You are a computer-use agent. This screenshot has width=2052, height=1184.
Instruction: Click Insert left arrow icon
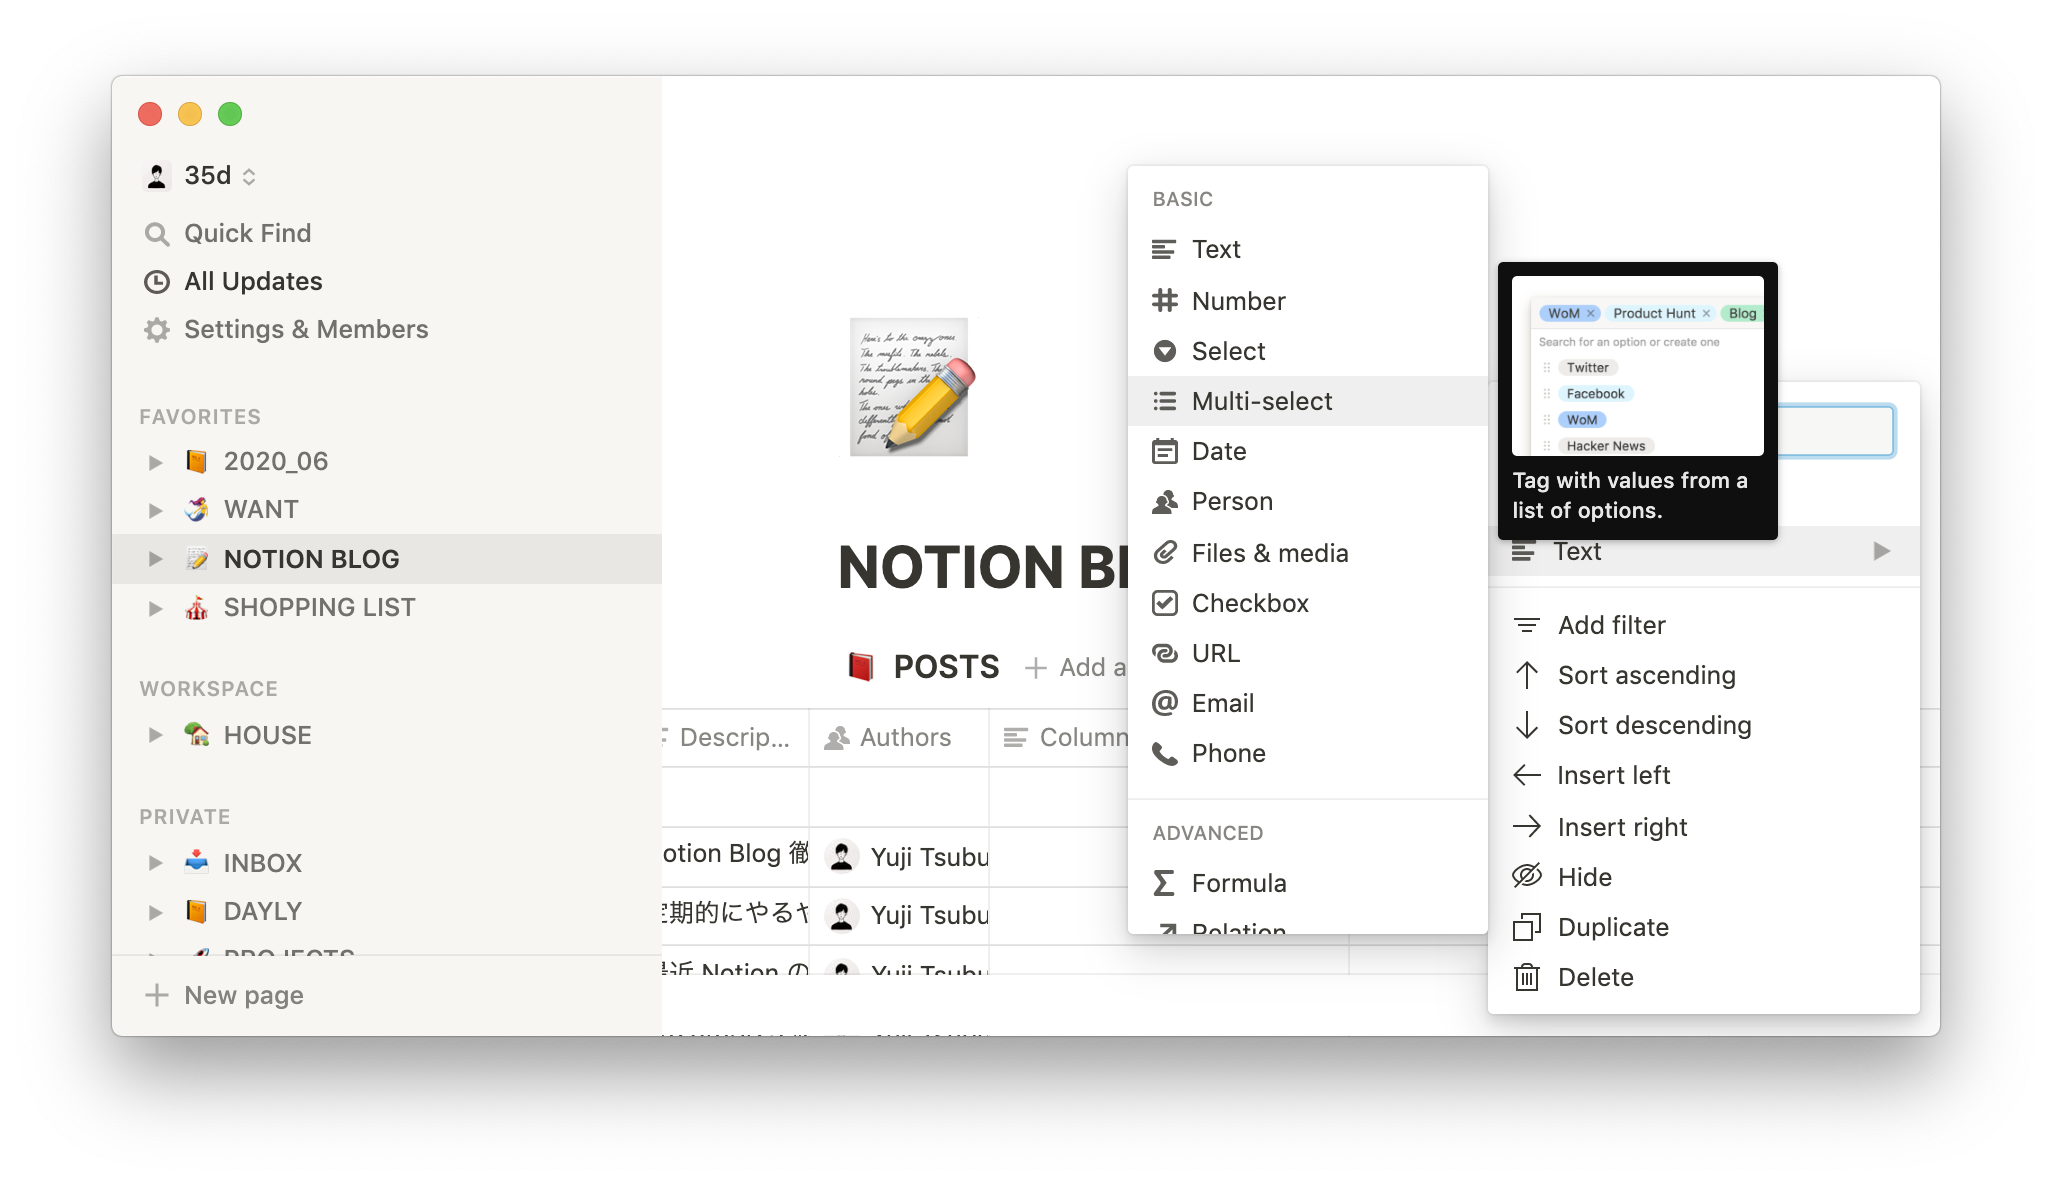pos(1526,775)
